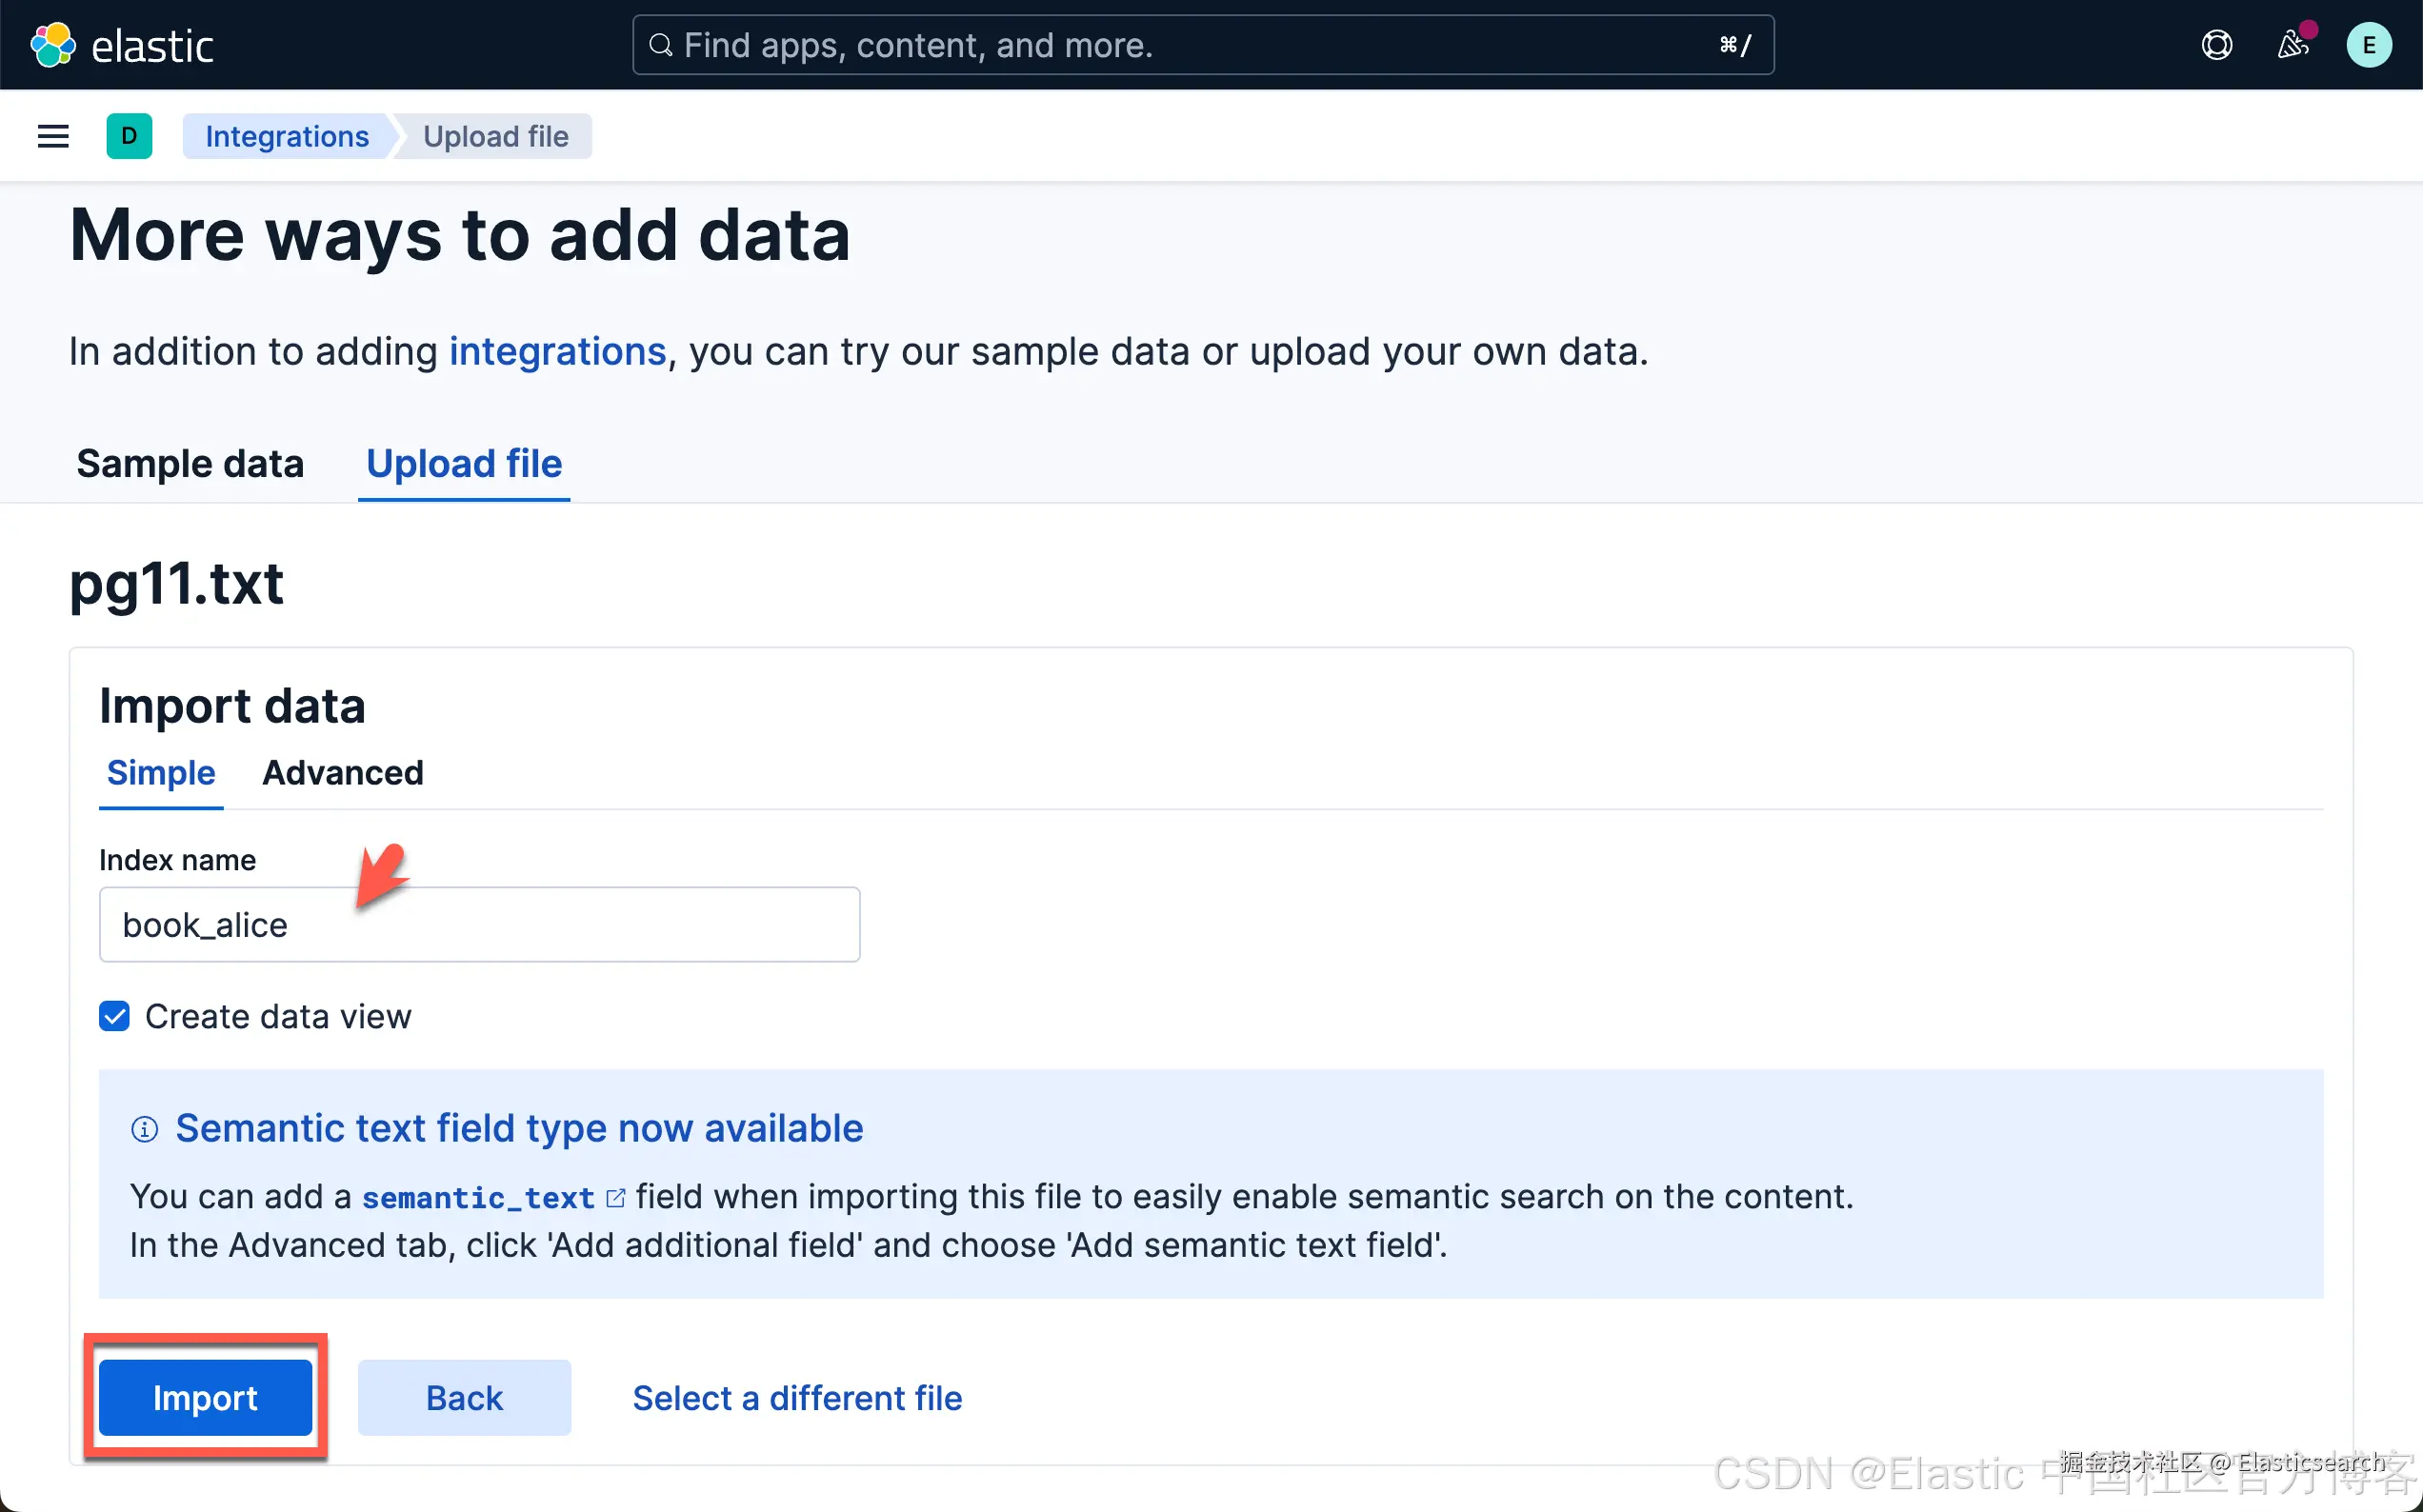The image size is (2423, 1512).
Task: Open the hamburger navigation menu
Action: [x=53, y=136]
